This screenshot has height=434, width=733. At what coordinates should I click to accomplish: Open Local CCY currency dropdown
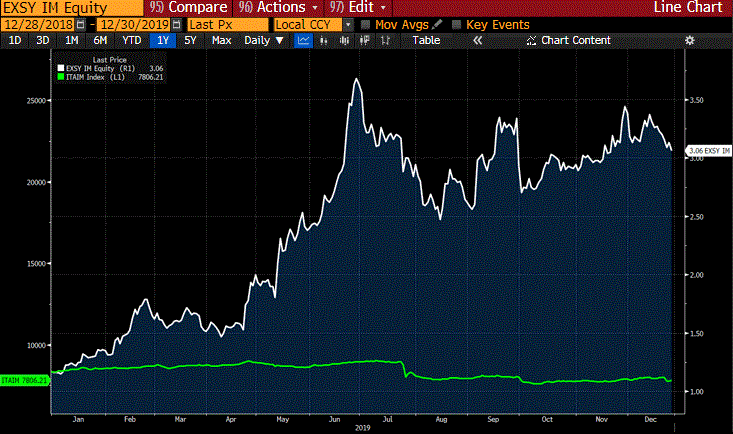point(348,25)
